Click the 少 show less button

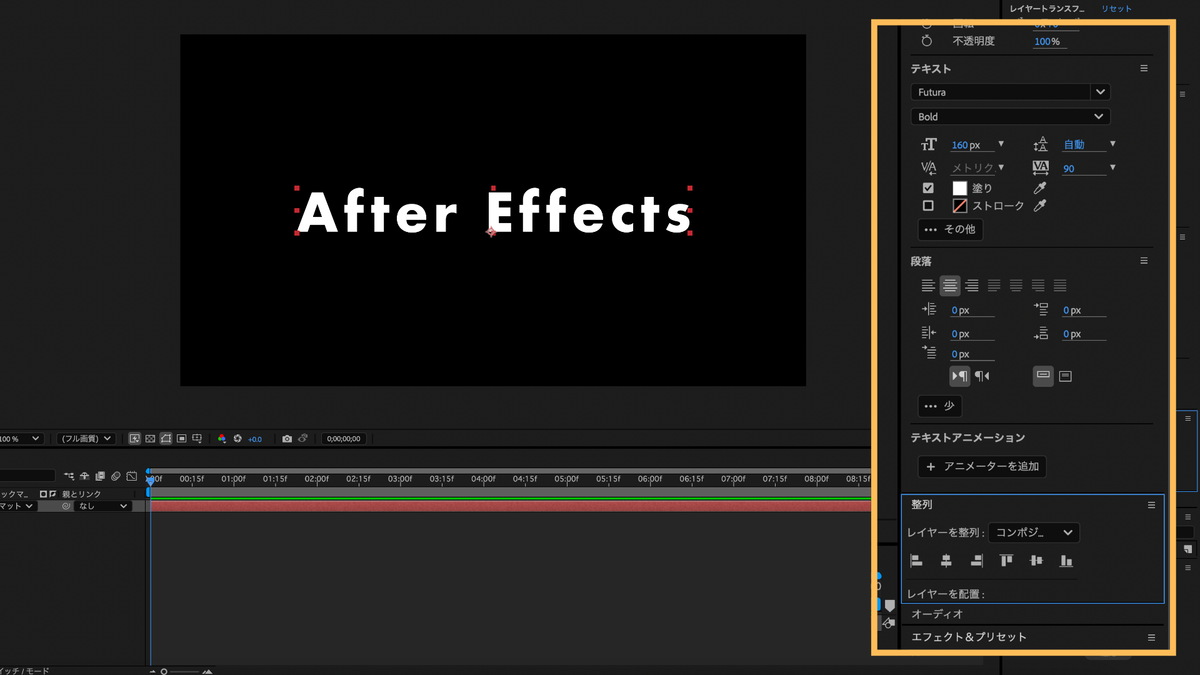[x=940, y=406]
